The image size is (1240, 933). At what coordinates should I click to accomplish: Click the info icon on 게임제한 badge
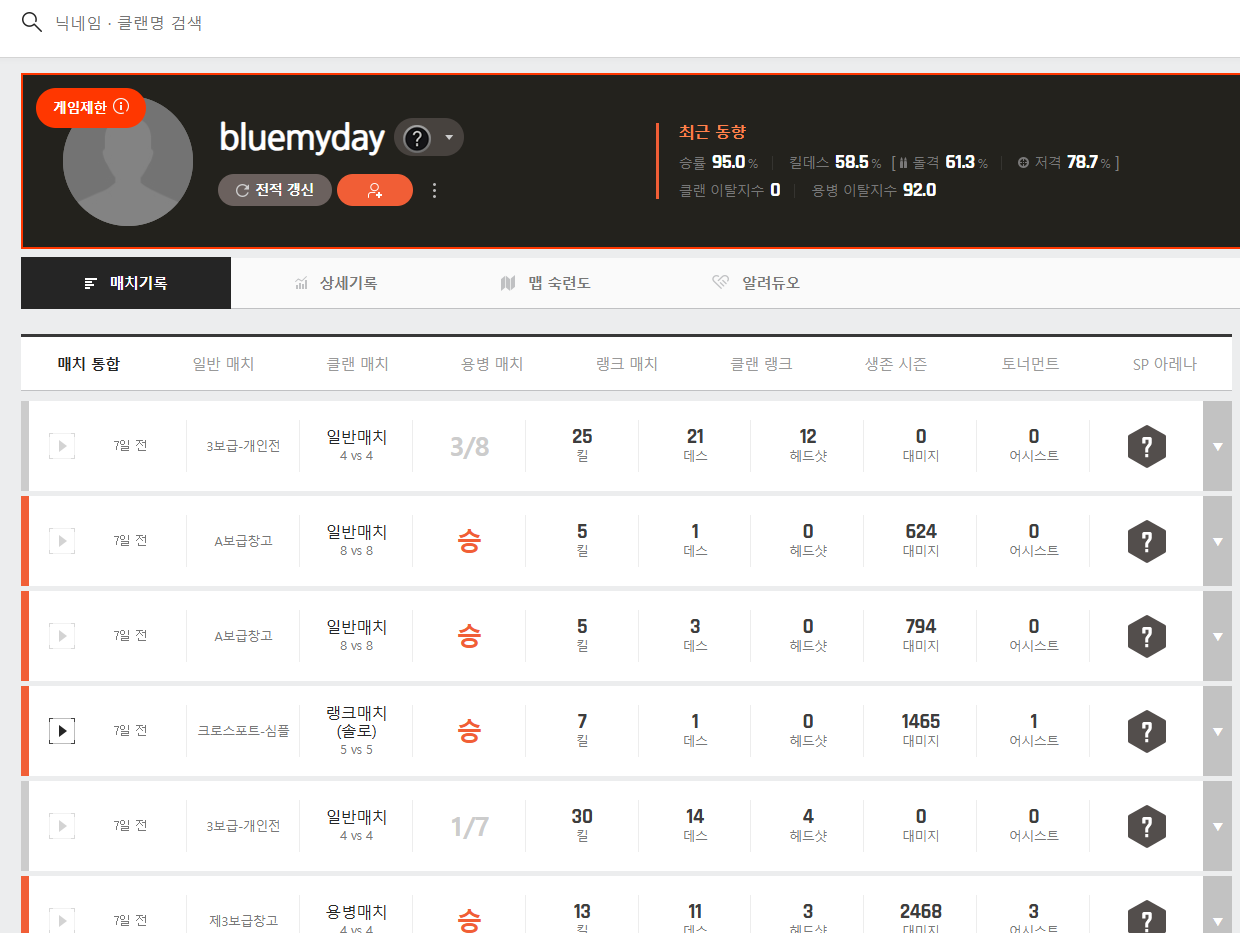(122, 107)
